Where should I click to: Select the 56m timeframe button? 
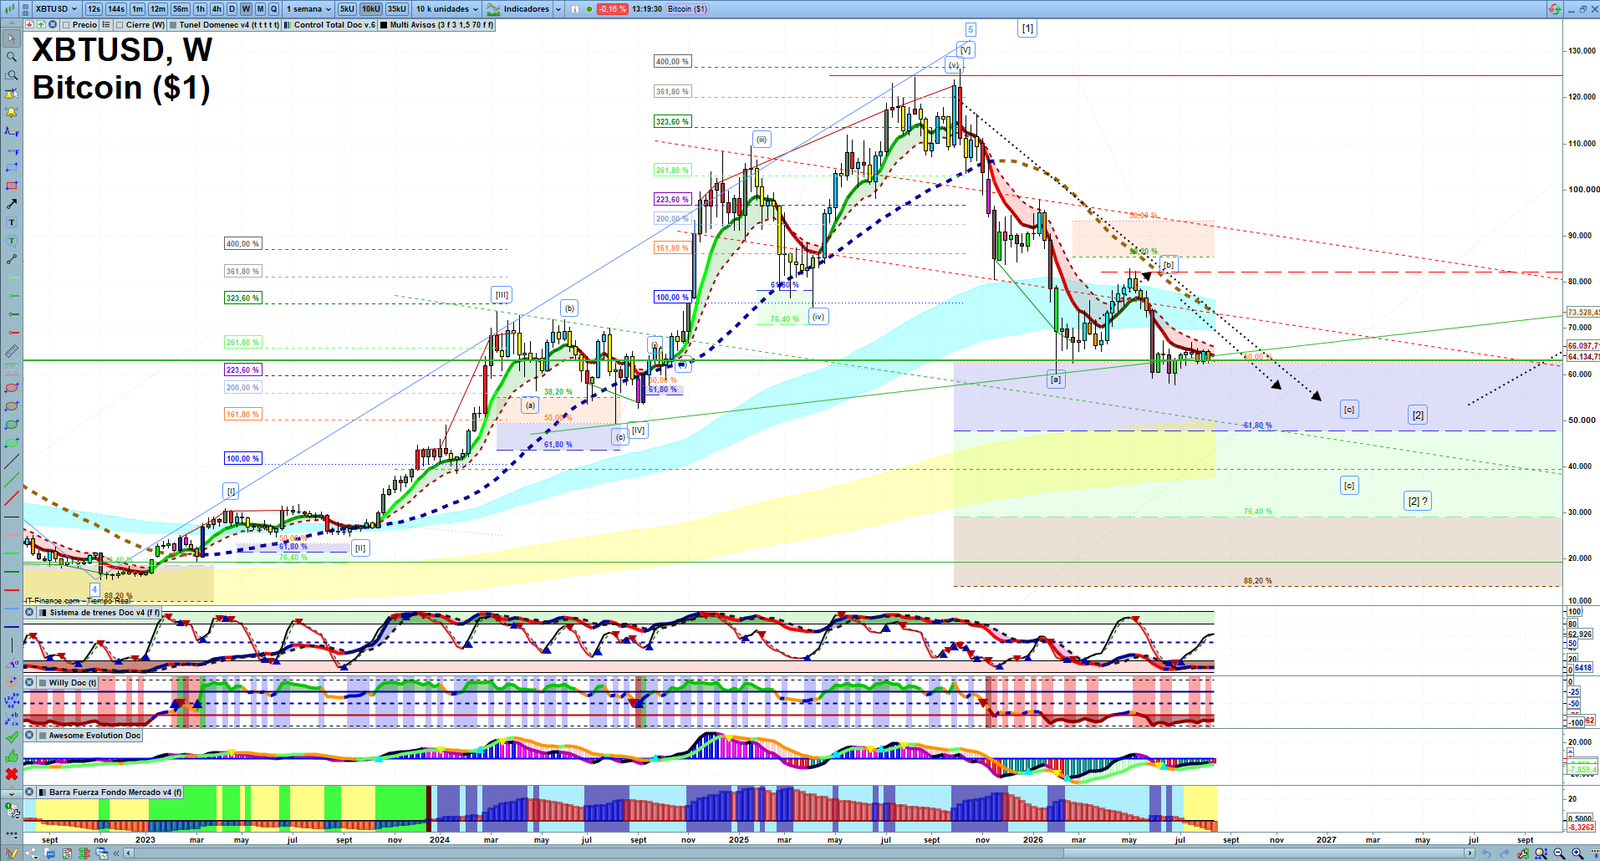[x=181, y=9]
